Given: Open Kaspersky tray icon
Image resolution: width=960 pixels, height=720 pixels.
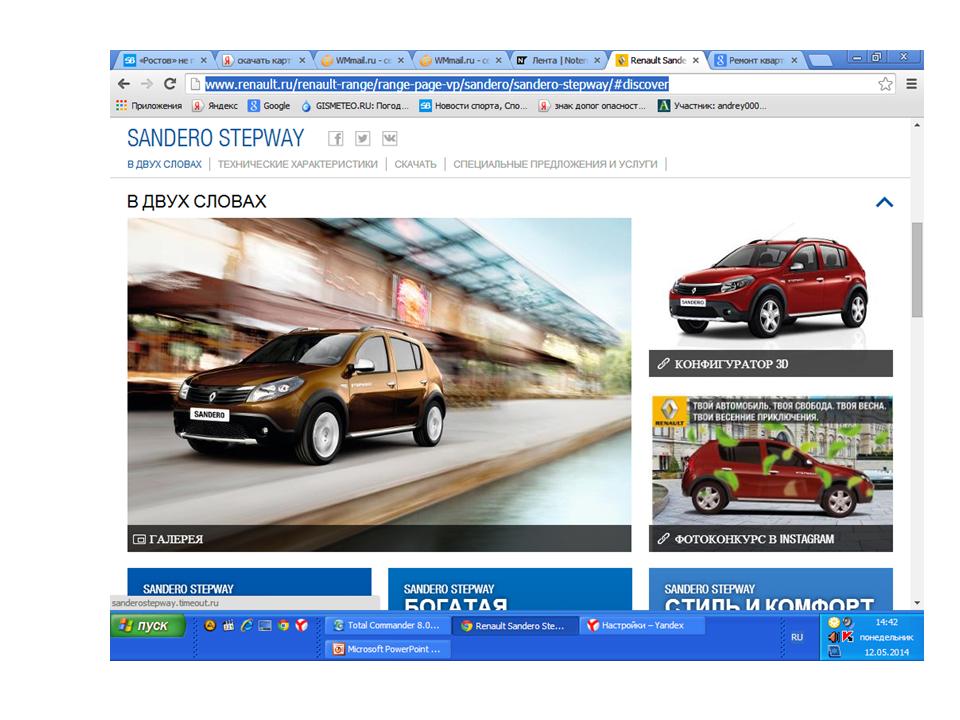Looking at the screenshot, I should (x=847, y=637).
